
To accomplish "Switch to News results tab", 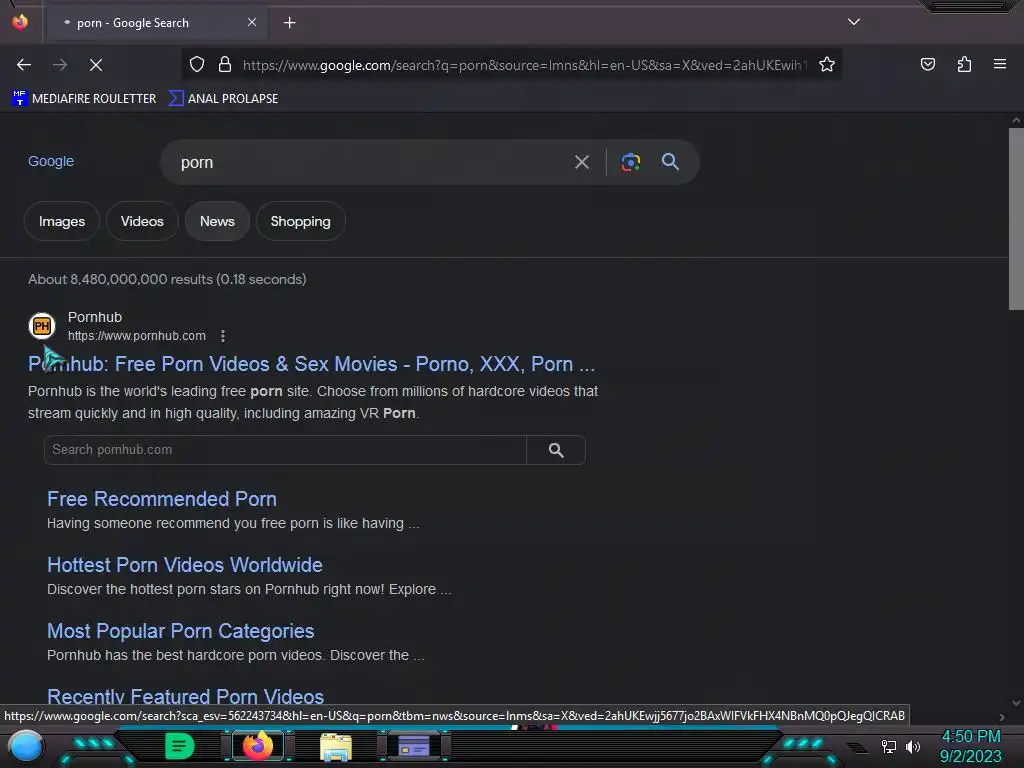I will [217, 221].
